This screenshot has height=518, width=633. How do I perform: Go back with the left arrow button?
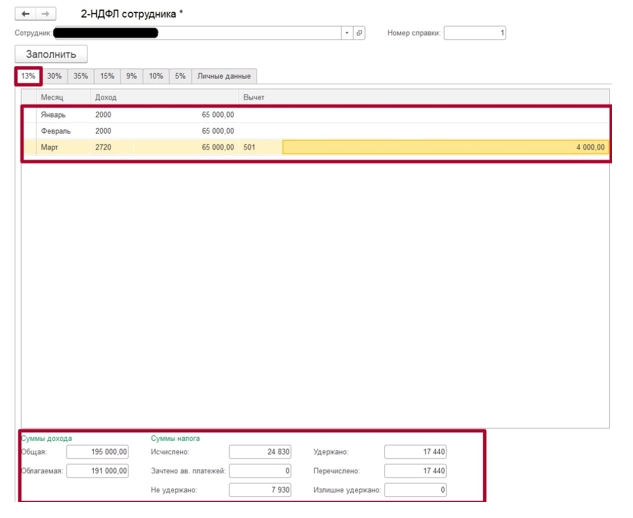point(25,14)
